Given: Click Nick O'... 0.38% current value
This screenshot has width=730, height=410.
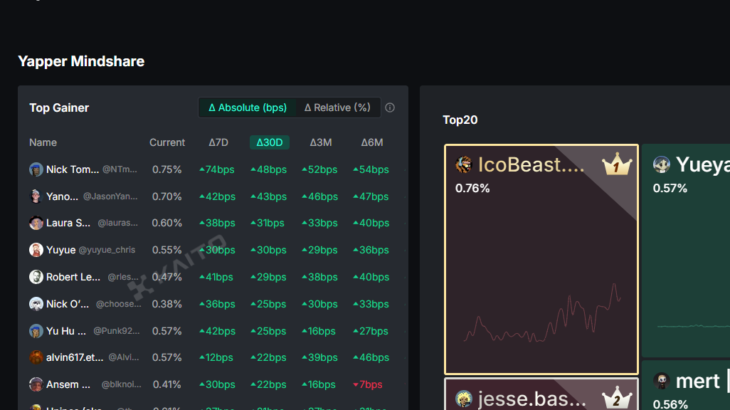Looking at the screenshot, I should 167,304.
